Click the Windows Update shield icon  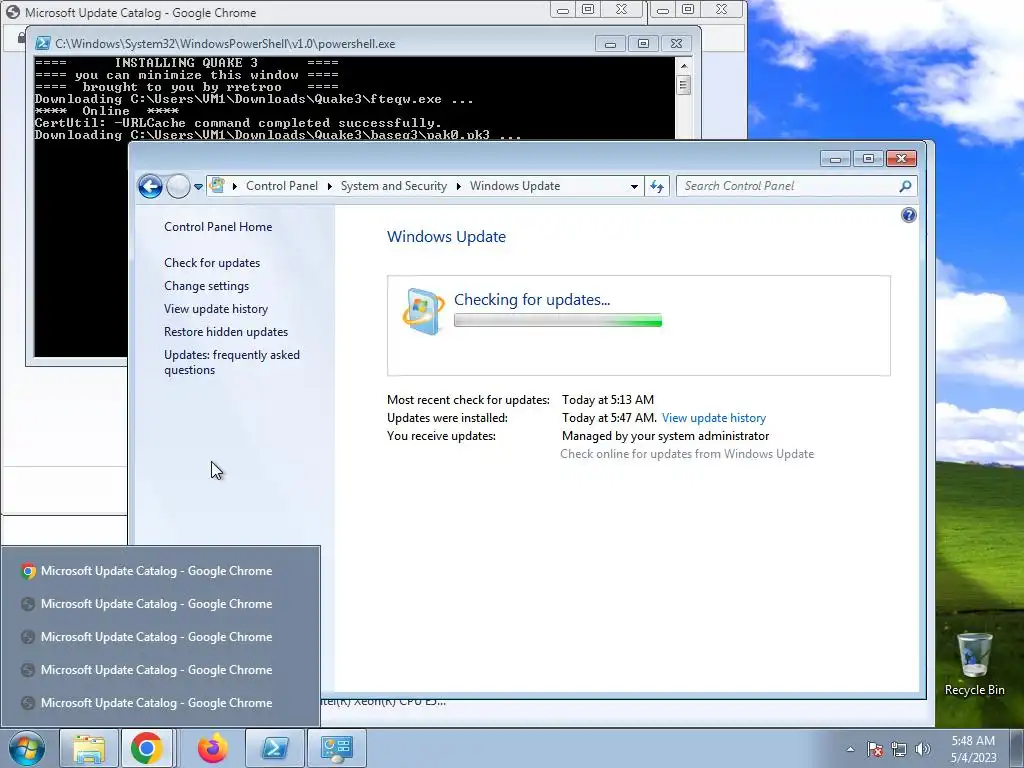(x=423, y=311)
